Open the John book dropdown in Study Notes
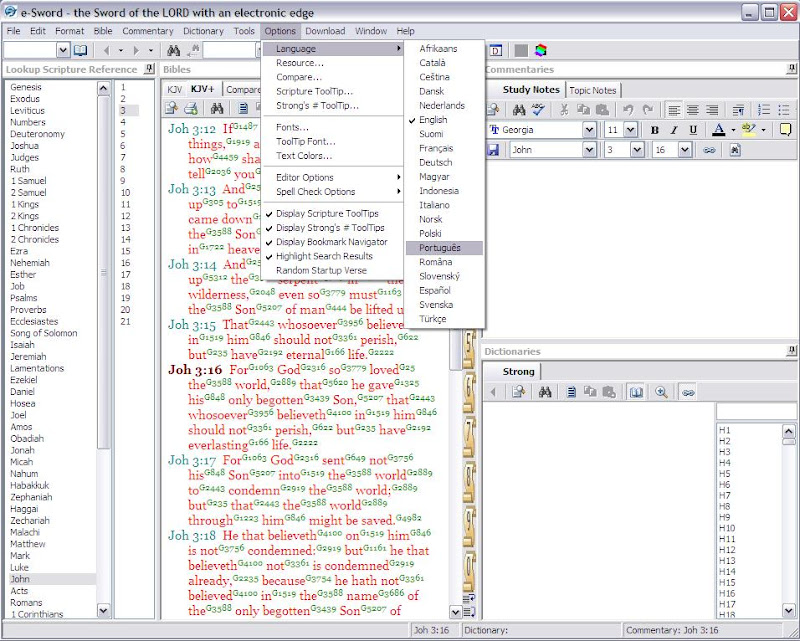The height and width of the screenshot is (641, 800). click(x=589, y=150)
